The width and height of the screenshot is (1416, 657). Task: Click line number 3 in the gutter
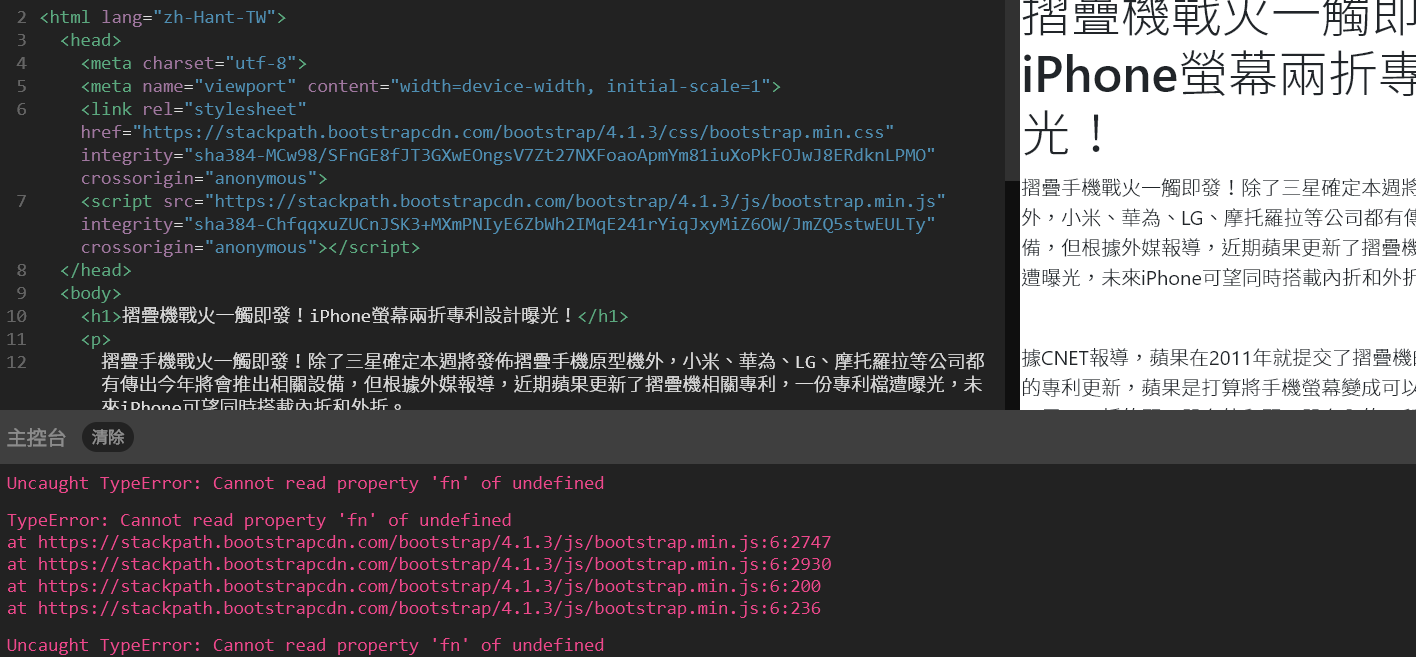[21, 40]
